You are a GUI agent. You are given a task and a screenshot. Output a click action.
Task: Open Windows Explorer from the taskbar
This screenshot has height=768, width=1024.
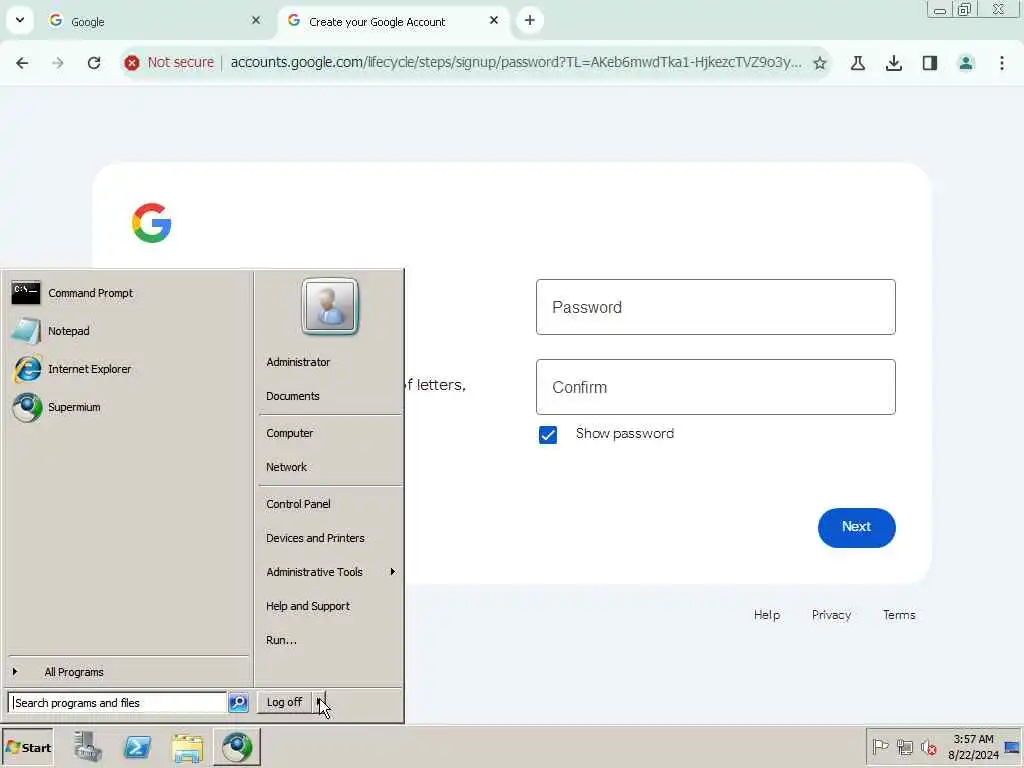tap(187, 747)
